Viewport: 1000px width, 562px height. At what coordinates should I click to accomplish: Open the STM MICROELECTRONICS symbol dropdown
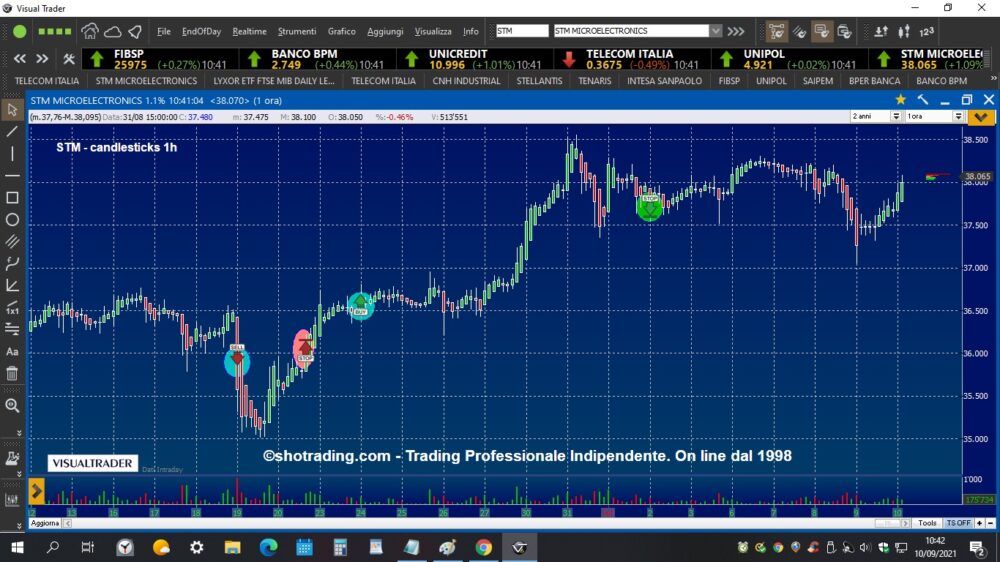tap(716, 31)
